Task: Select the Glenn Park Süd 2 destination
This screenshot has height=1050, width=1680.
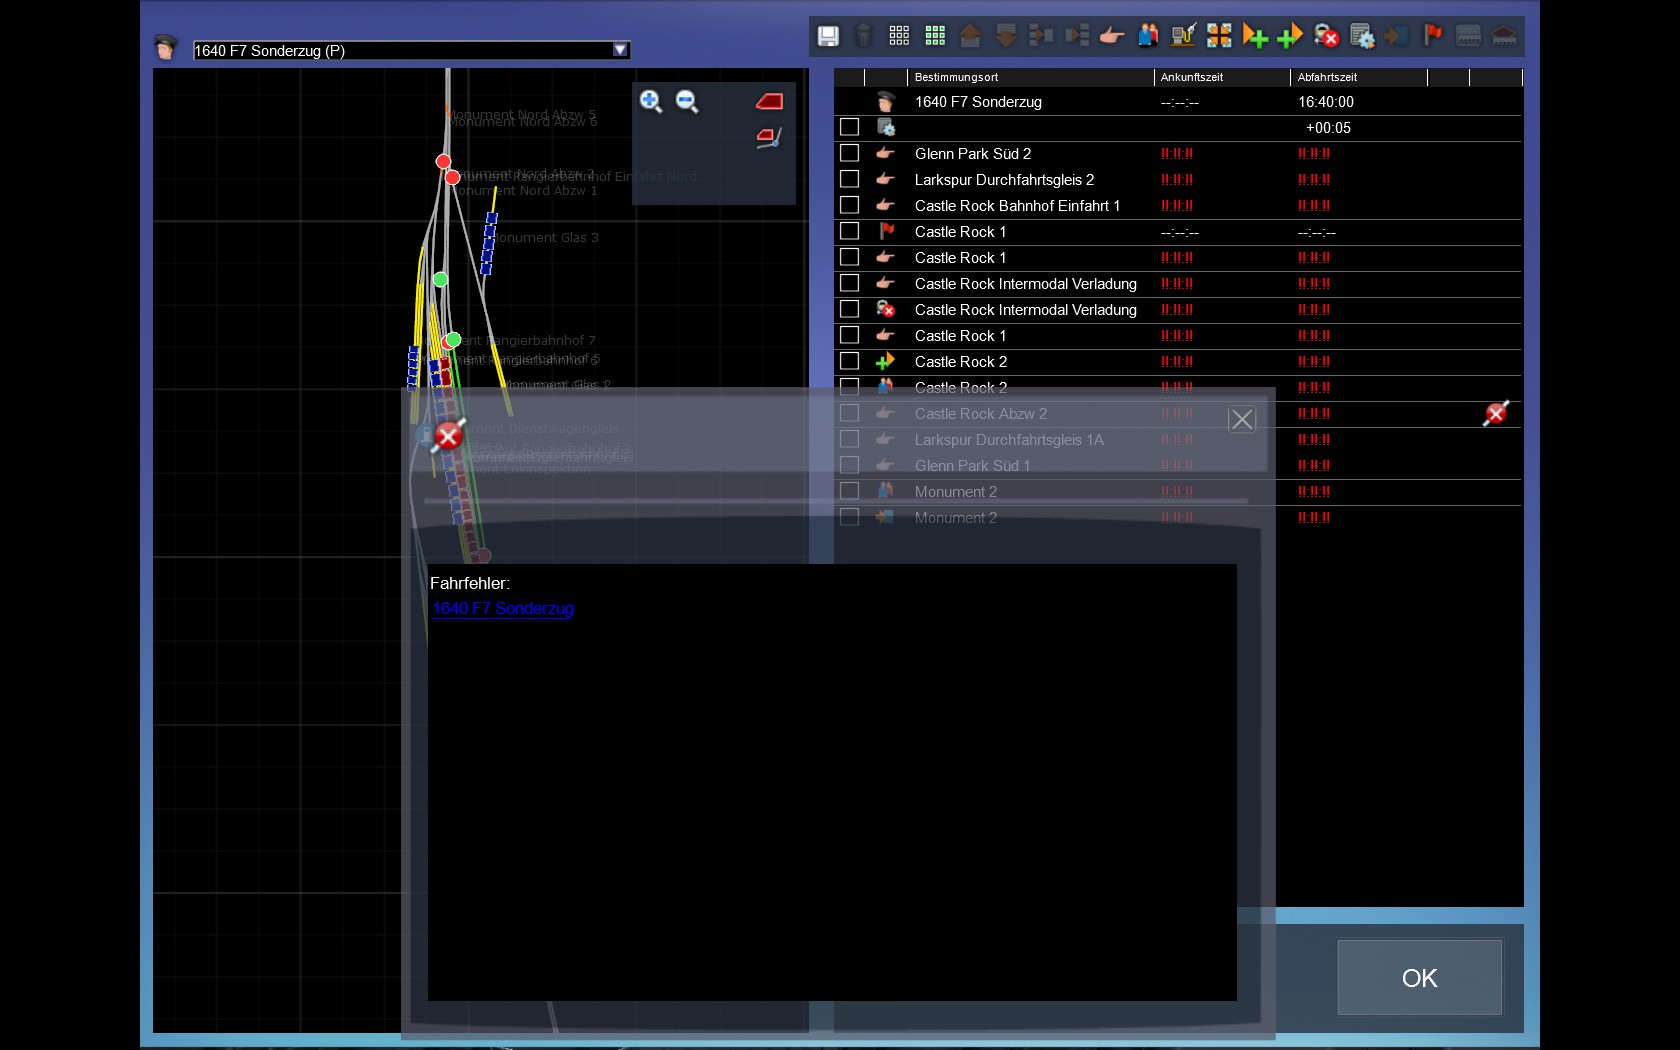Action: [x=973, y=154]
